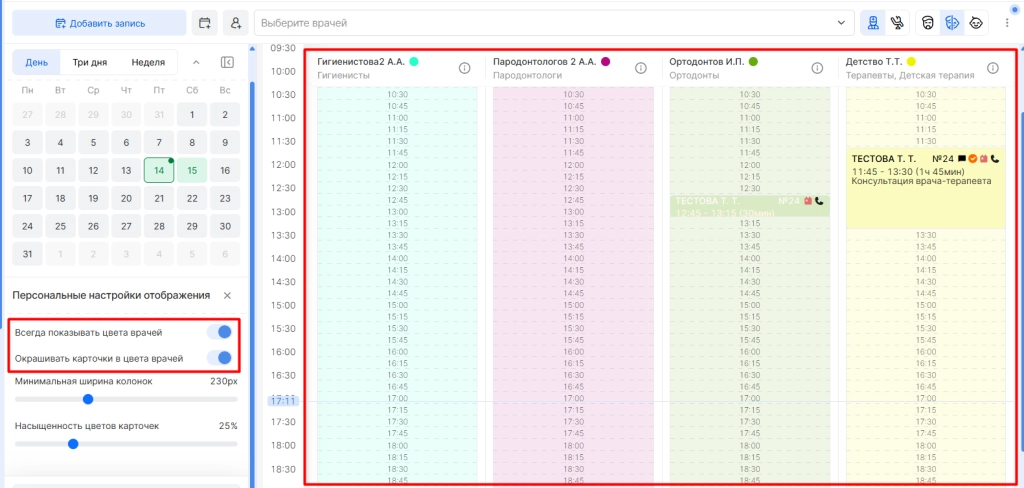Viewport: 1024px width, 488px height.
Task: Click Терапевты, Детская терапия specialty text
Action: click(x=910, y=75)
